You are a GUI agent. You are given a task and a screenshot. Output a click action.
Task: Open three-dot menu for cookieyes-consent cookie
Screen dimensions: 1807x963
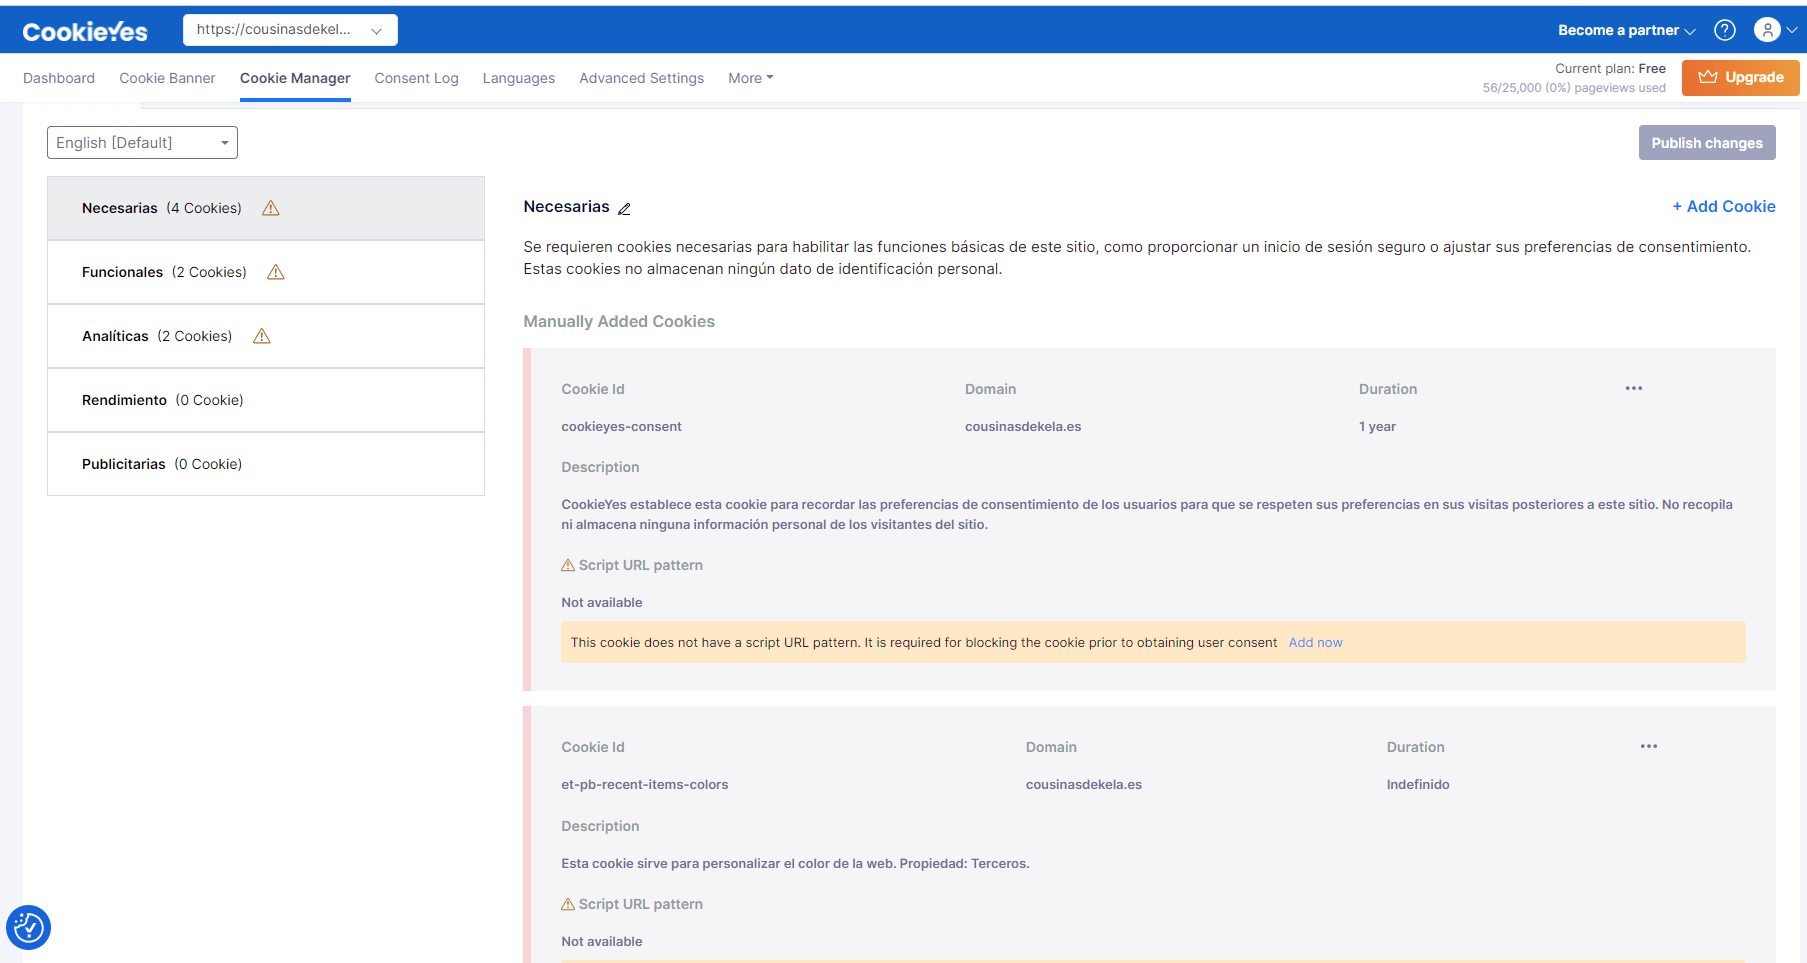click(1634, 388)
